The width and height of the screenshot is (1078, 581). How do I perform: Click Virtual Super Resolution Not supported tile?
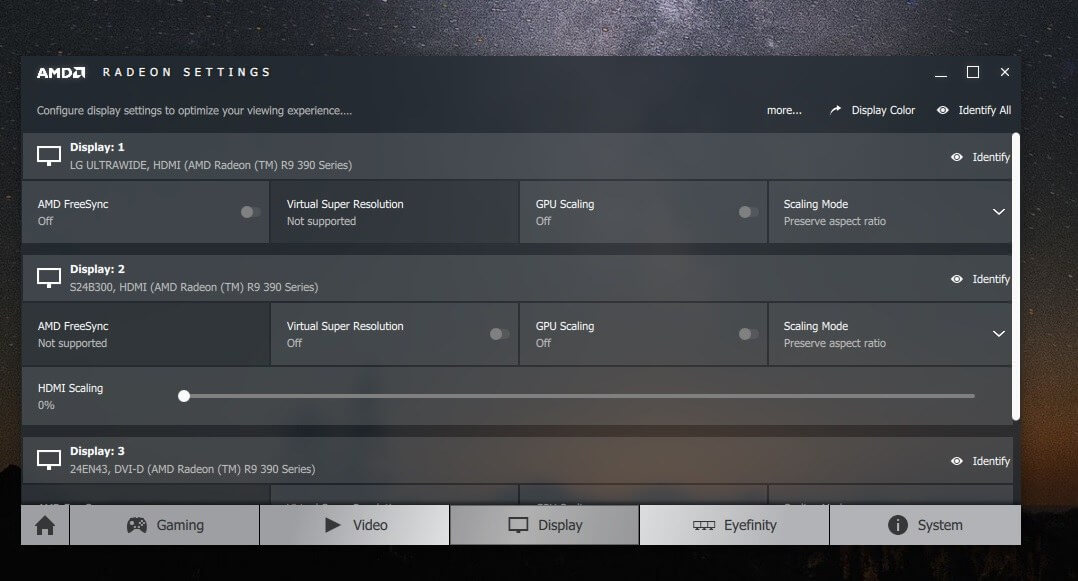[394, 212]
